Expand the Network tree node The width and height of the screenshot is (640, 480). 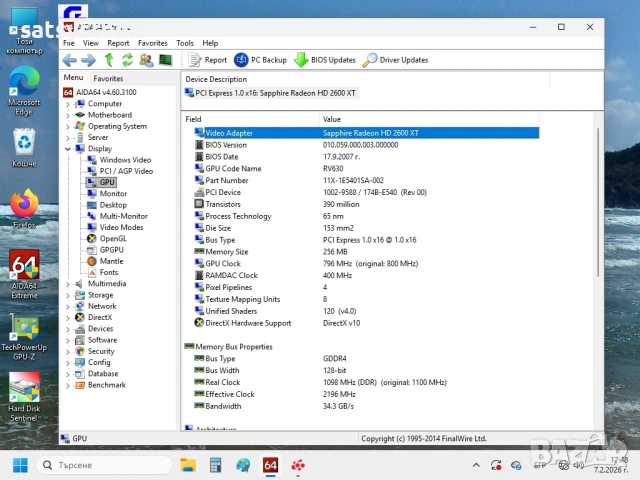68,307
